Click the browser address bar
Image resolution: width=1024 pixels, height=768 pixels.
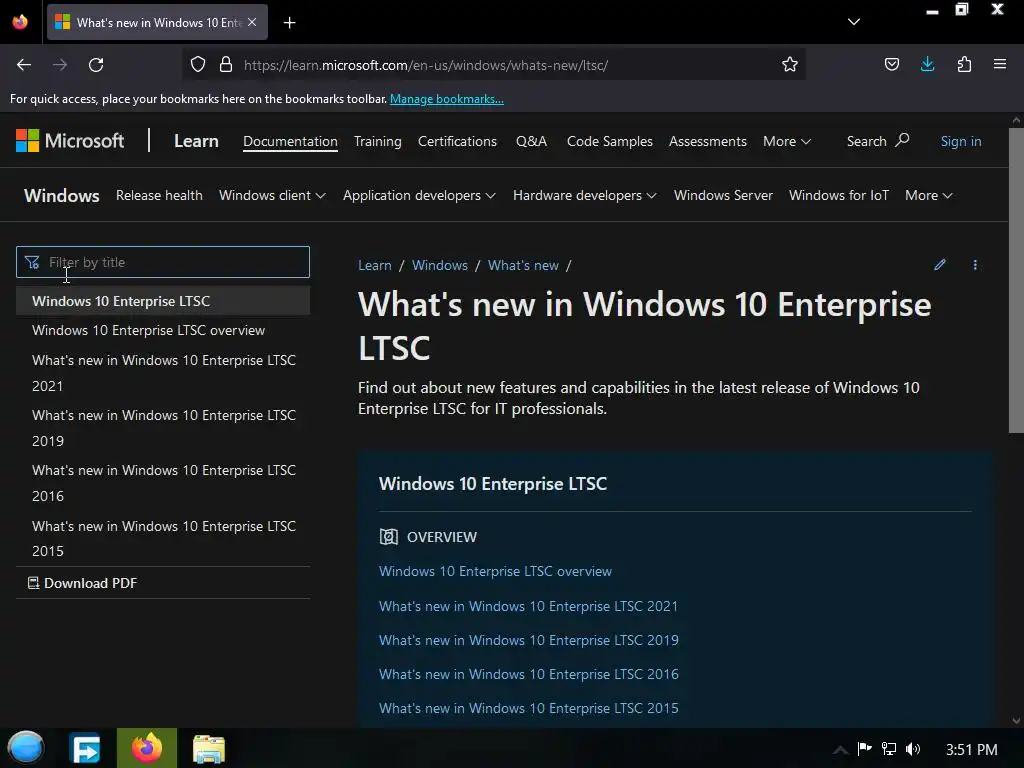[x=496, y=65]
